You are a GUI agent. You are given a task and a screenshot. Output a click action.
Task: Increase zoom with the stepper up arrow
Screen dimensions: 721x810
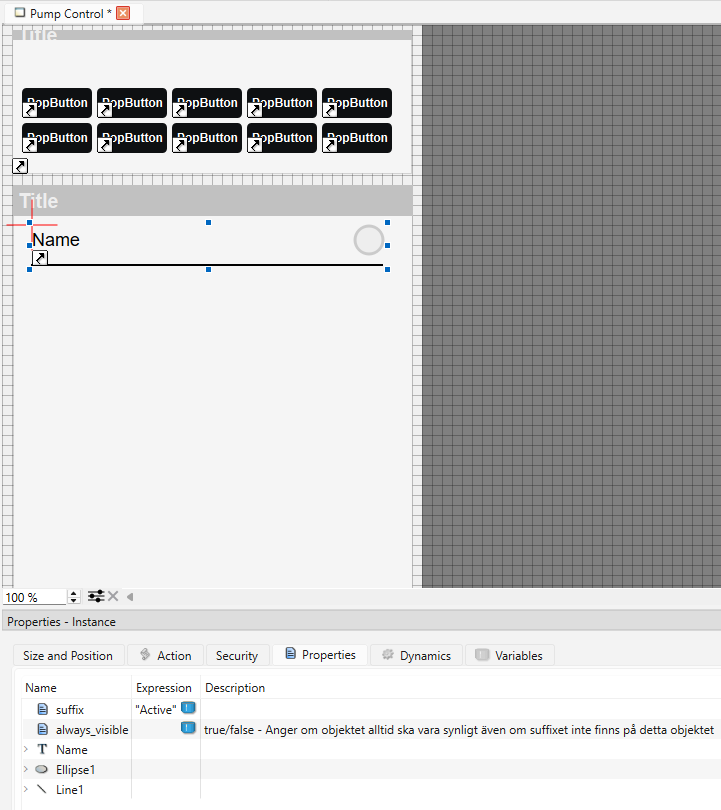[x=73, y=593]
